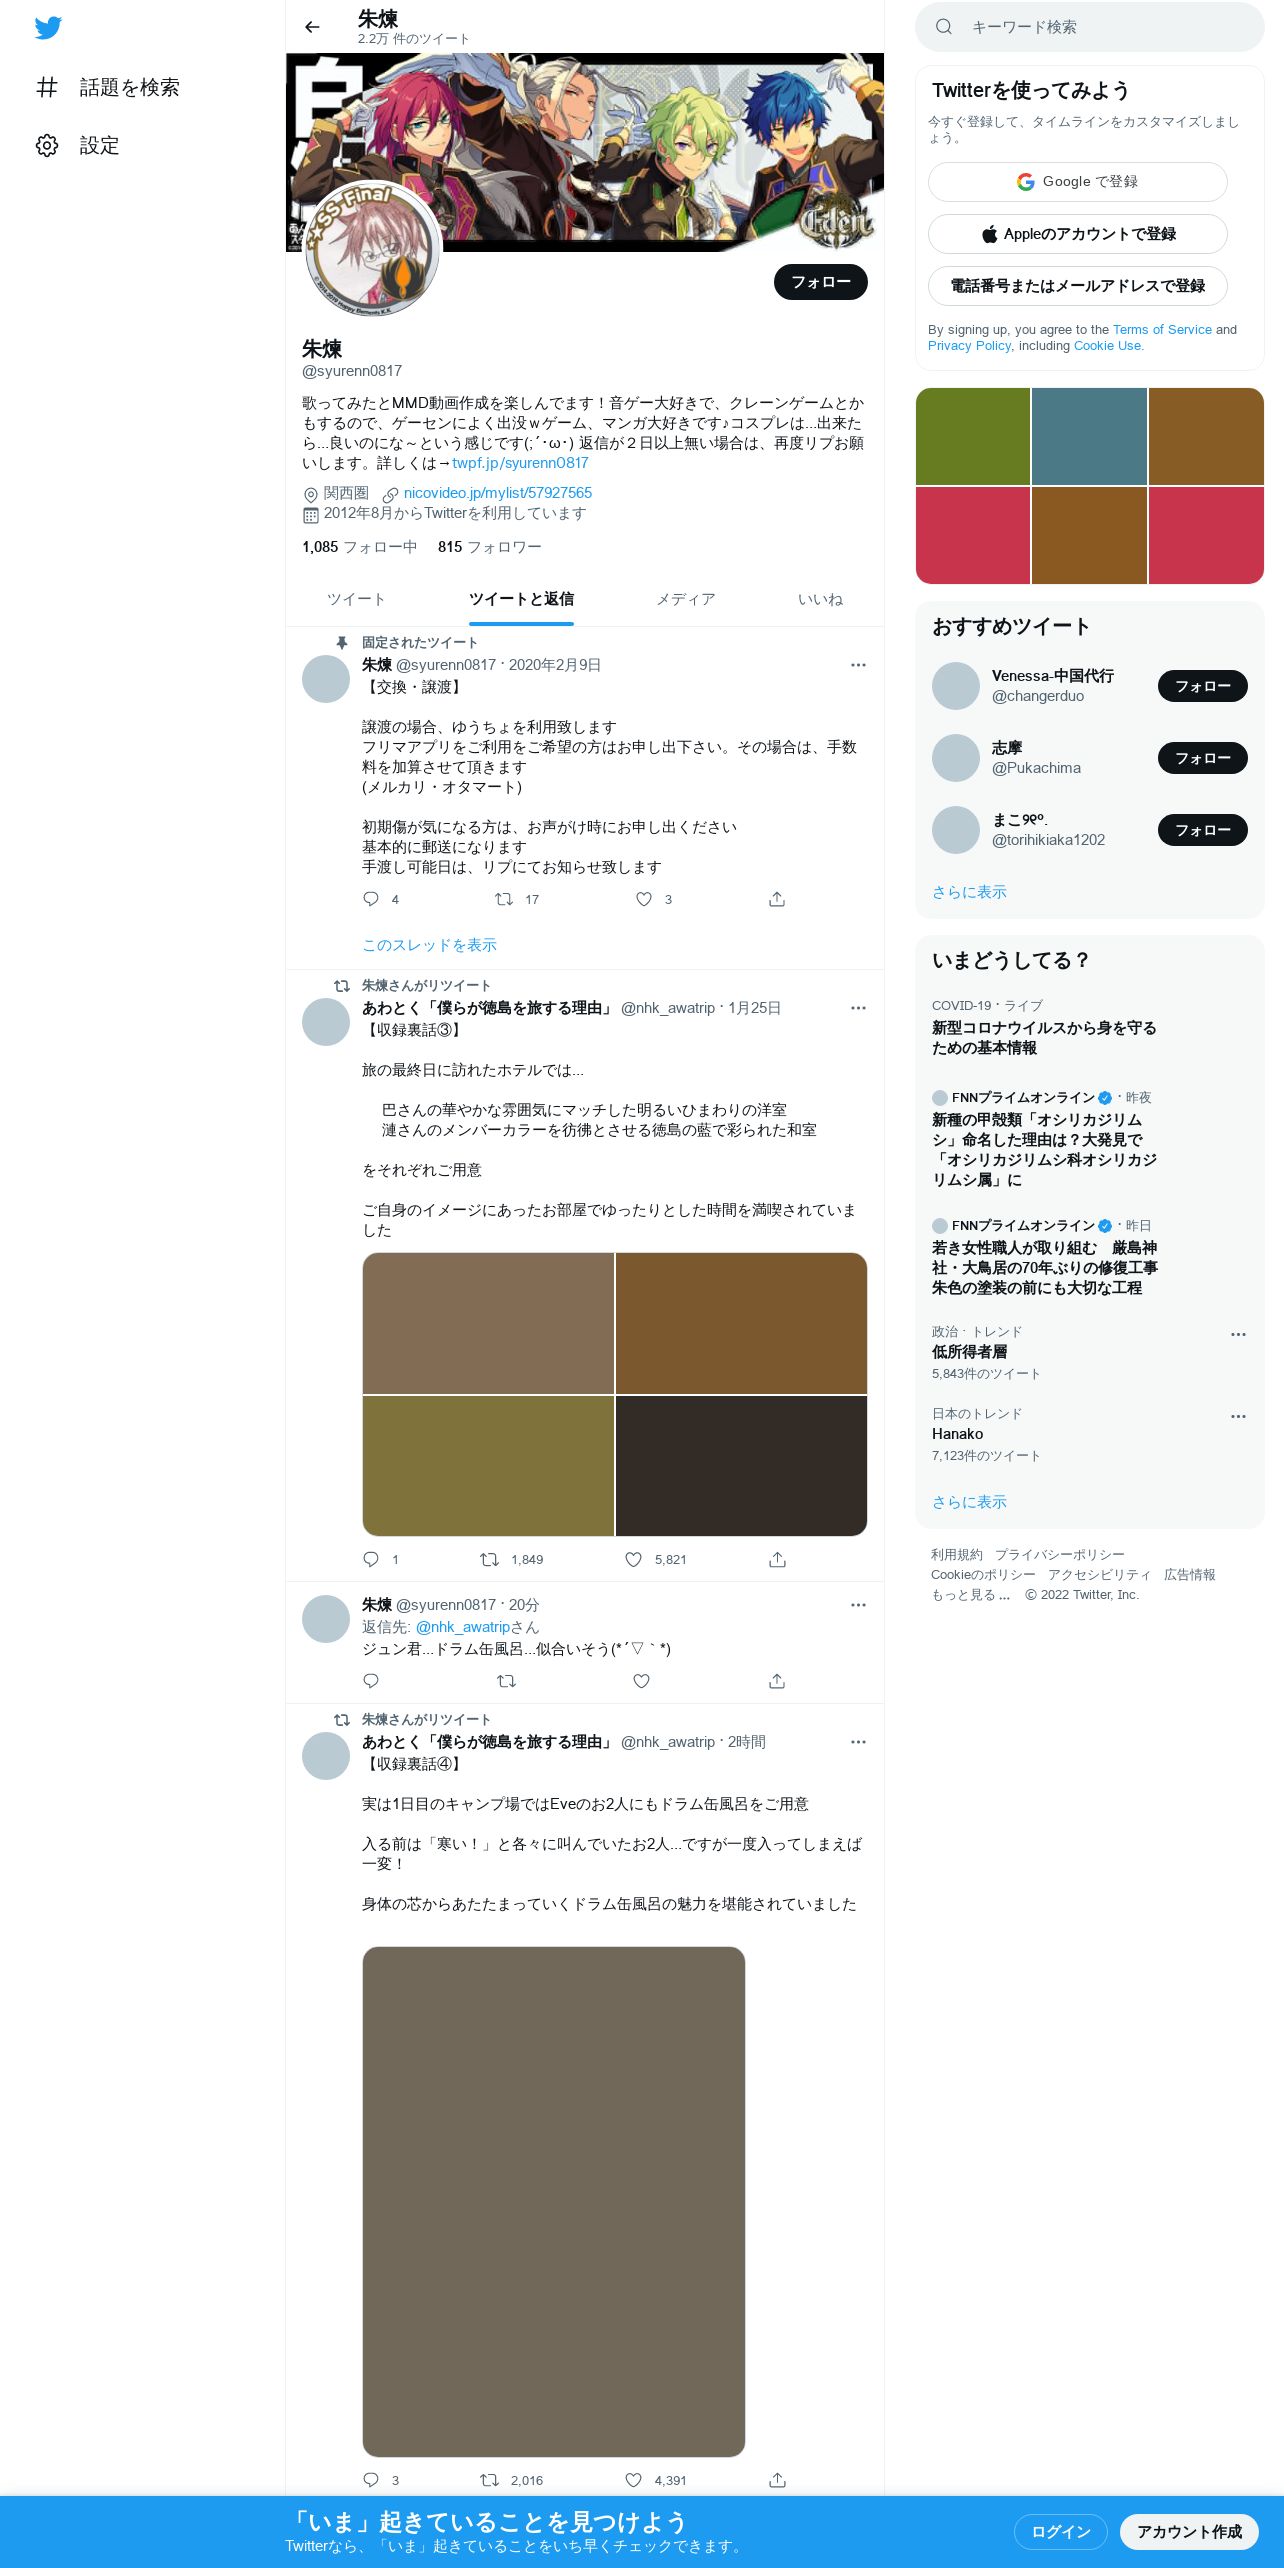Click the search magnifier icon

tap(943, 27)
